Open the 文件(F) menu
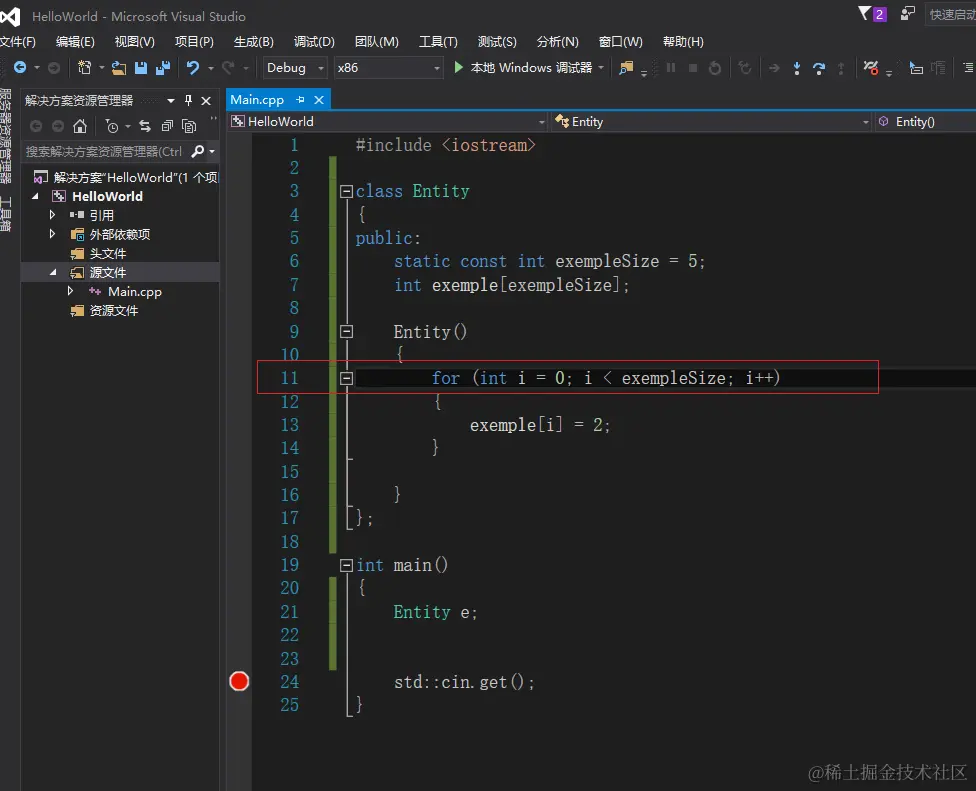 [x=17, y=41]
